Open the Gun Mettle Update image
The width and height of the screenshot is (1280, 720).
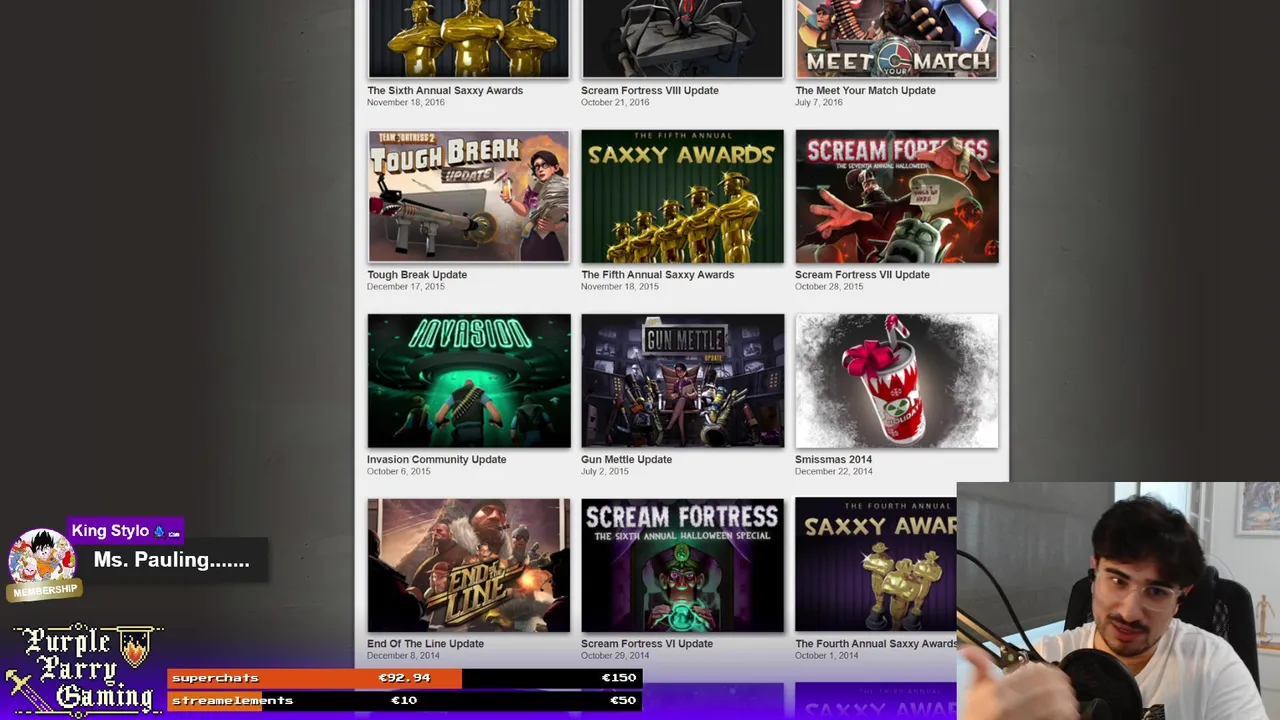682,381
